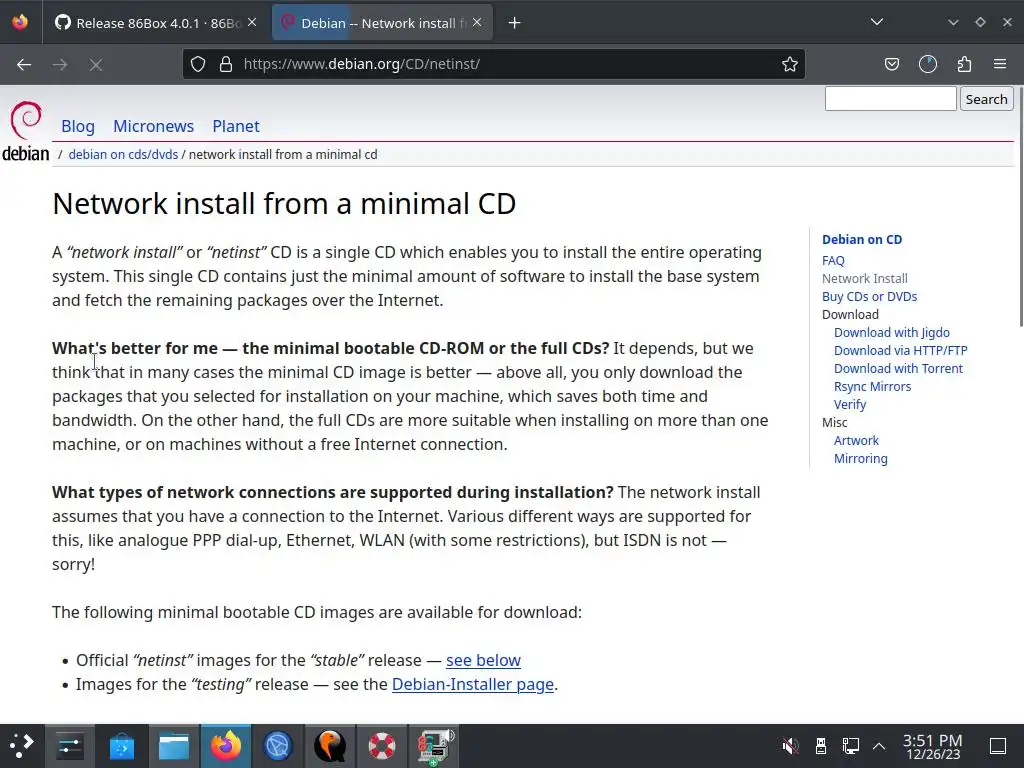Open a new tab with plus
Image resolution: width=1024 pixels, height=768 pixels.
tap(515, 23)
